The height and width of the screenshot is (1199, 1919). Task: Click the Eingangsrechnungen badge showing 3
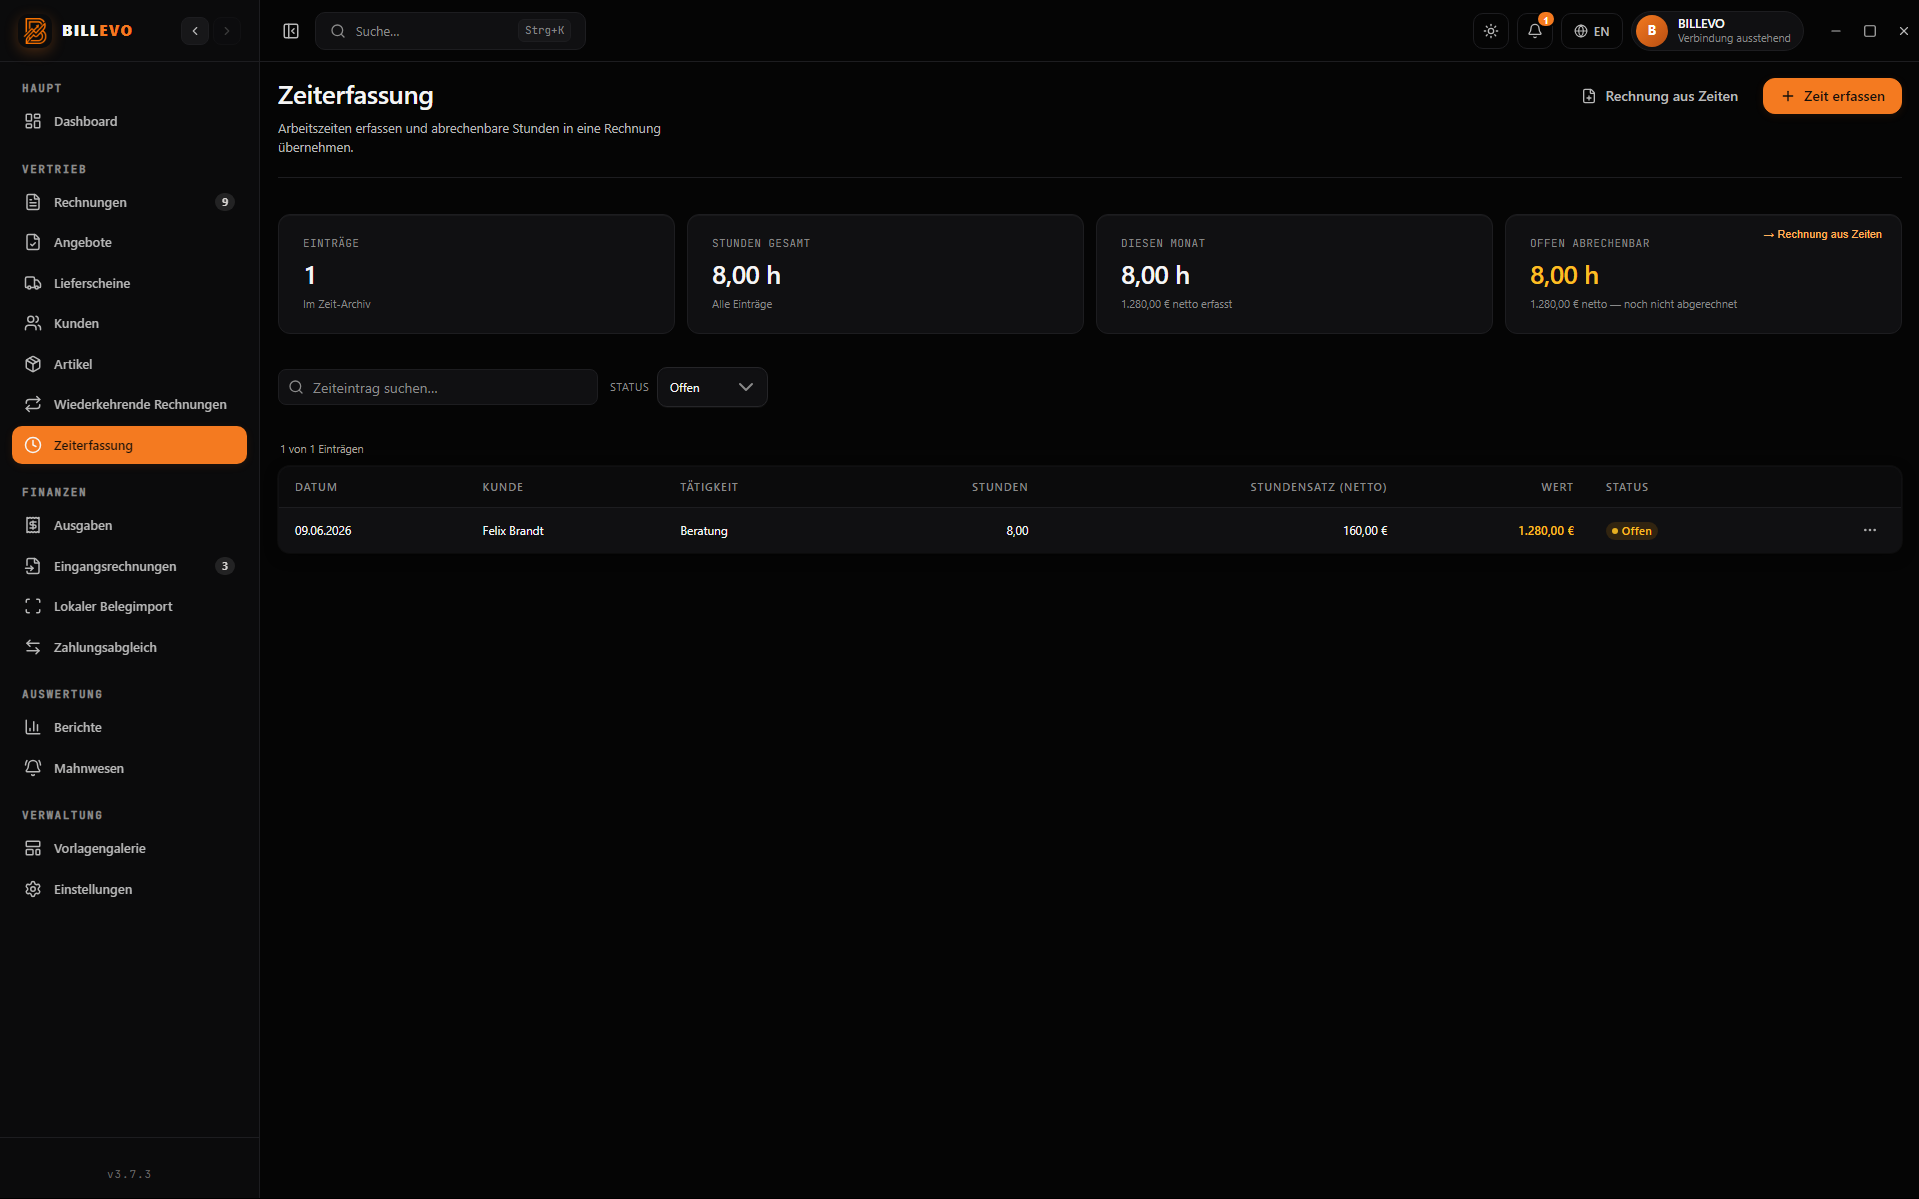pos(225,566)
